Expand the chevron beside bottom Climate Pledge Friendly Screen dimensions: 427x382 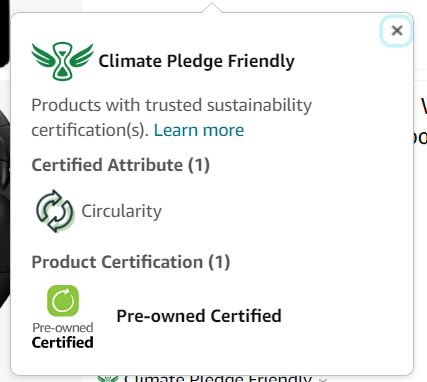(x=322, y=379)
